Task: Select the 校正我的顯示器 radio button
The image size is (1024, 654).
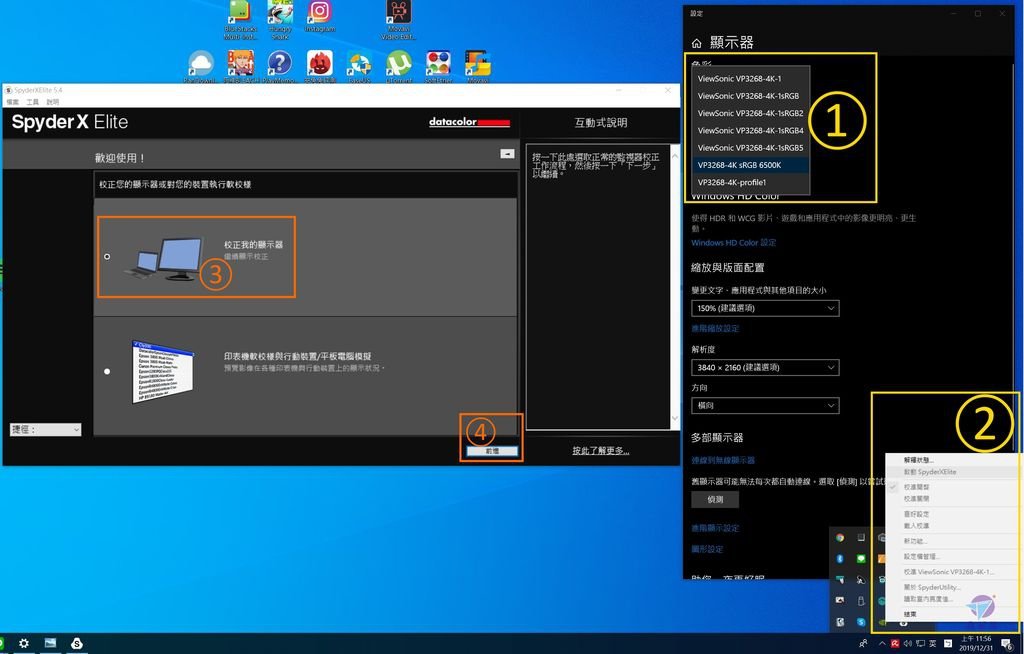Action: tap(107, 257)
